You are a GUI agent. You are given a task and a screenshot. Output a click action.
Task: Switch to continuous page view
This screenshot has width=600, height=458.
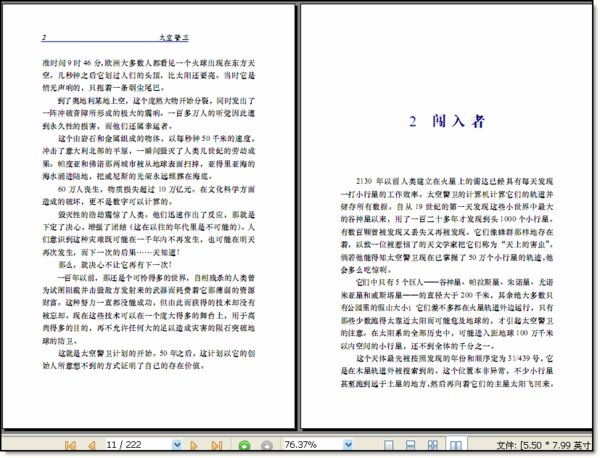411,445
